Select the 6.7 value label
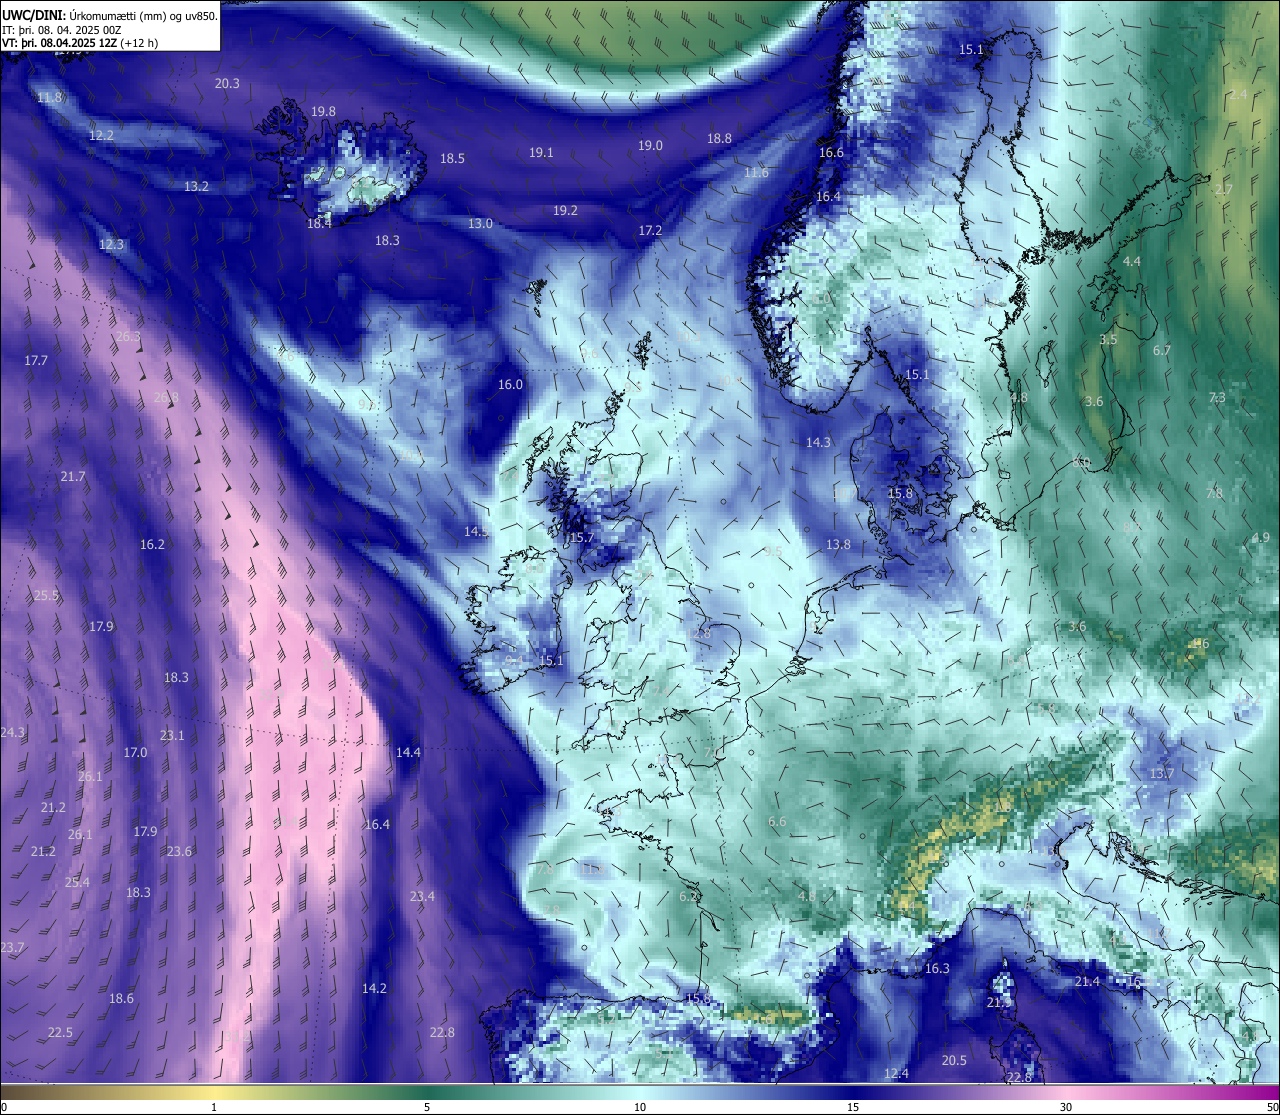Image resolution: width=1280 pixels, height=1115 pixels. (x=1161, y=351)
